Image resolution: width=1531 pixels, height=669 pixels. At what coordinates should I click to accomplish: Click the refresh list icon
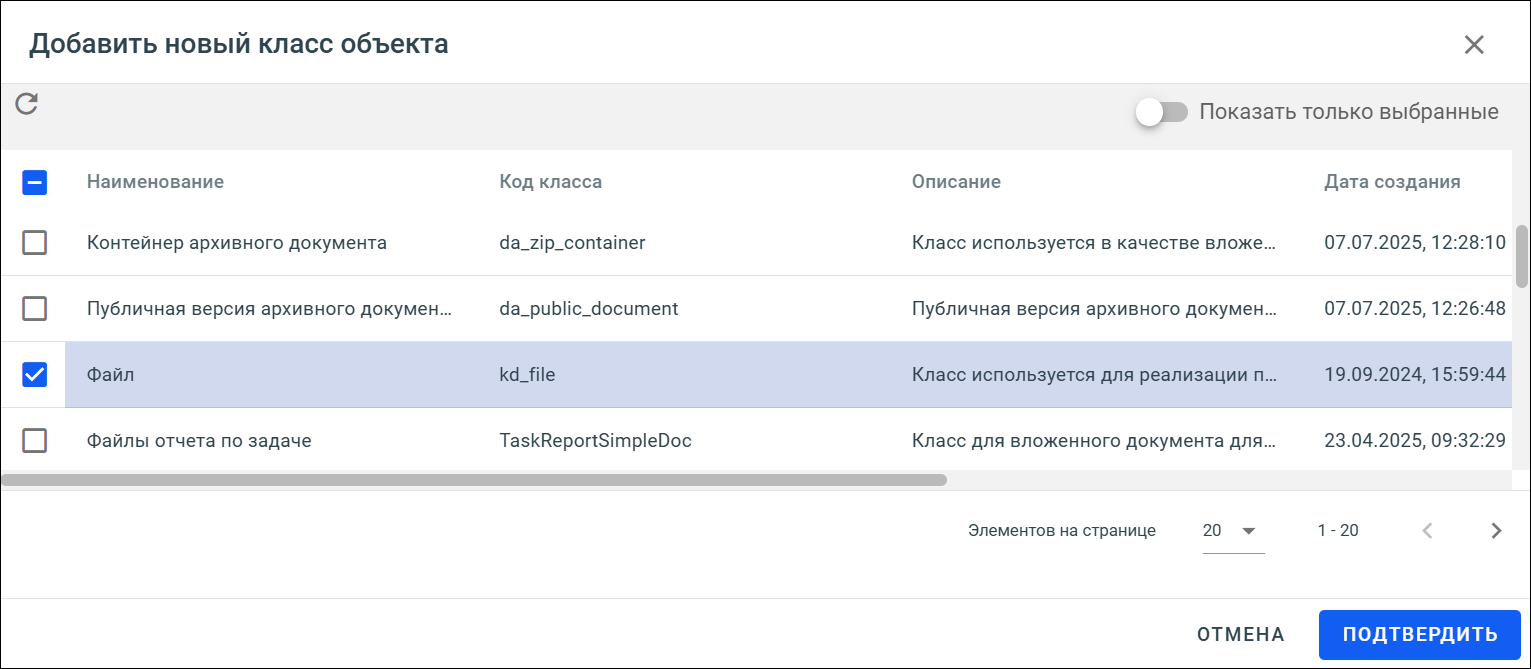point(27,103)
